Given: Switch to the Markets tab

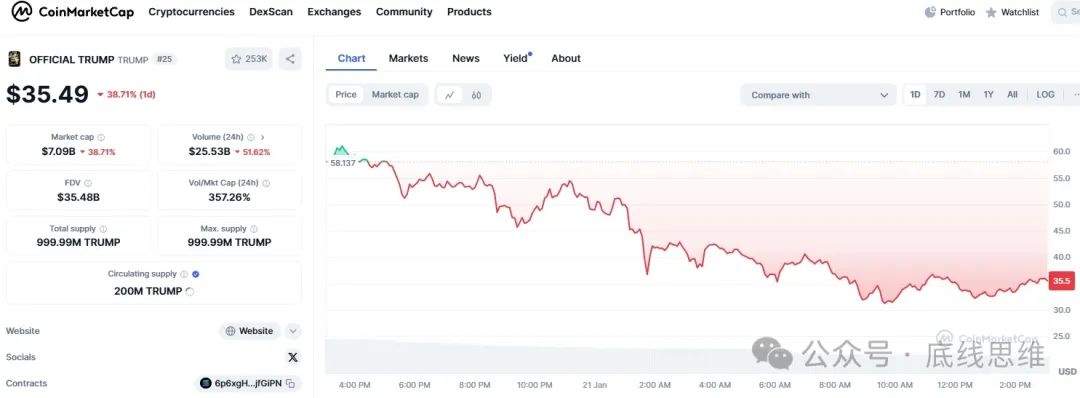Looking at the screenshot, I should [x=408, y=59].
